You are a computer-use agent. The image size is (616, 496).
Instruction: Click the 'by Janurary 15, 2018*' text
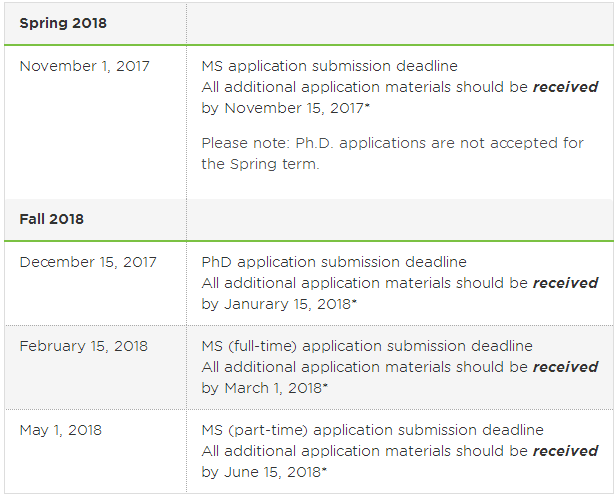pos(279,304)
